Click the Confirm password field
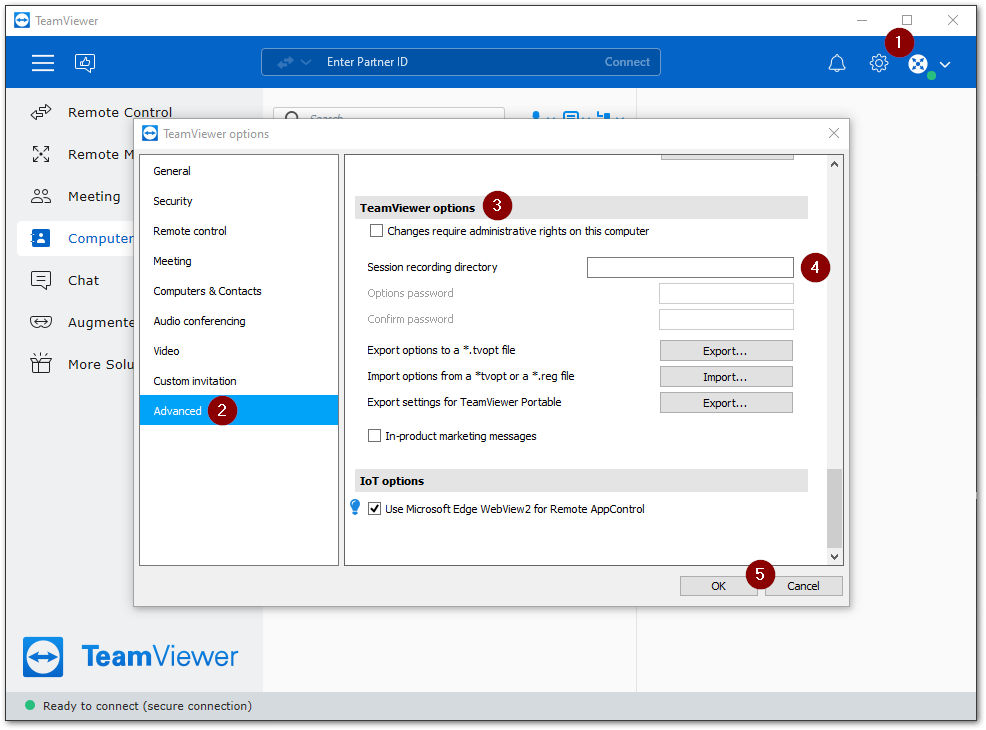Image resolution: width=986 pixels, height=730 pixels. click(726, 319)
